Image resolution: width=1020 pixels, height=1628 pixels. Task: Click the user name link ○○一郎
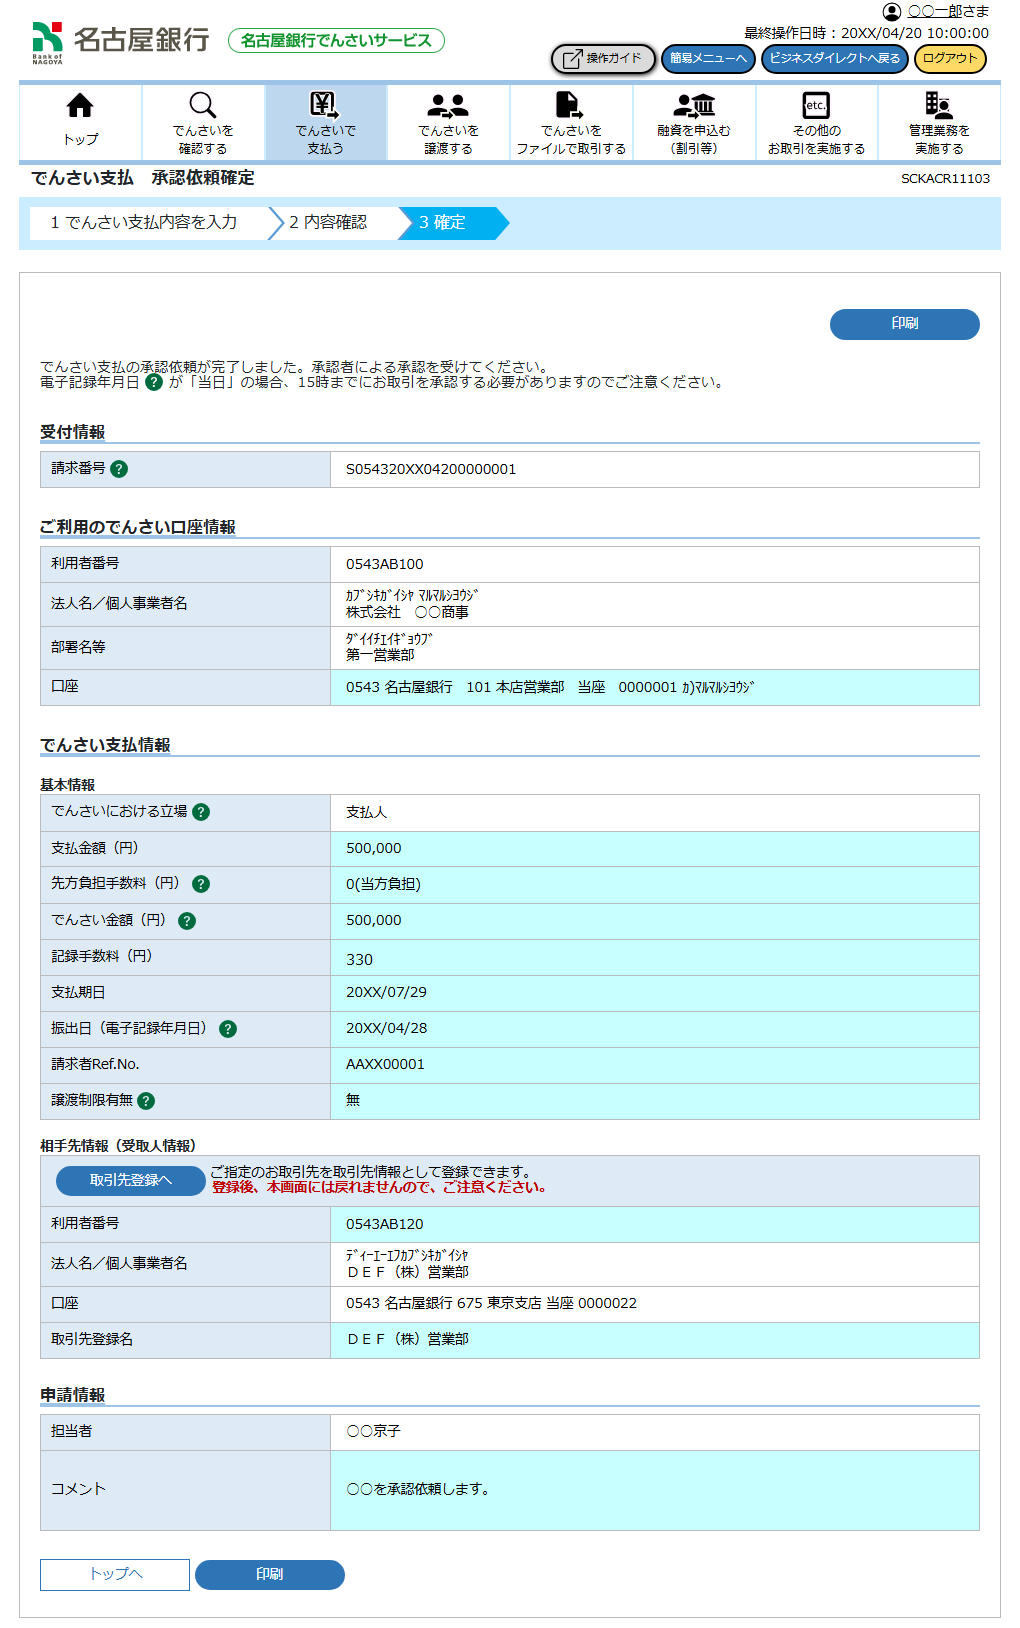click(934, 11)
